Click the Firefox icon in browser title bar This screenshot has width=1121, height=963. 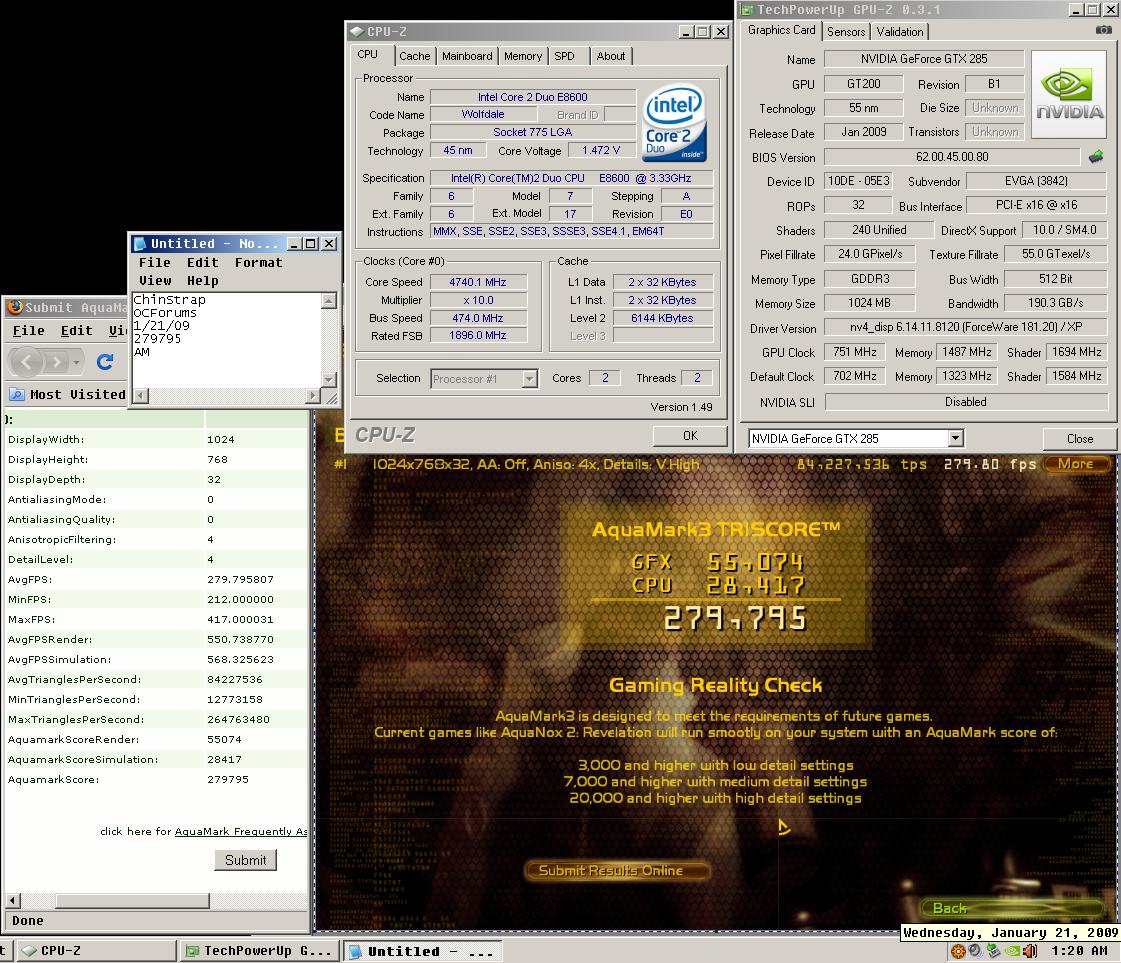click(14, 307)
